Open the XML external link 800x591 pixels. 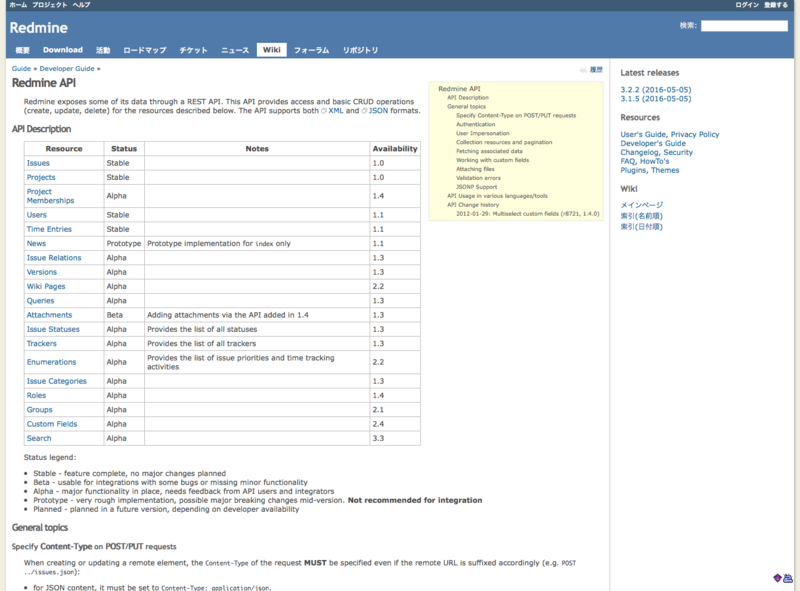335,110
